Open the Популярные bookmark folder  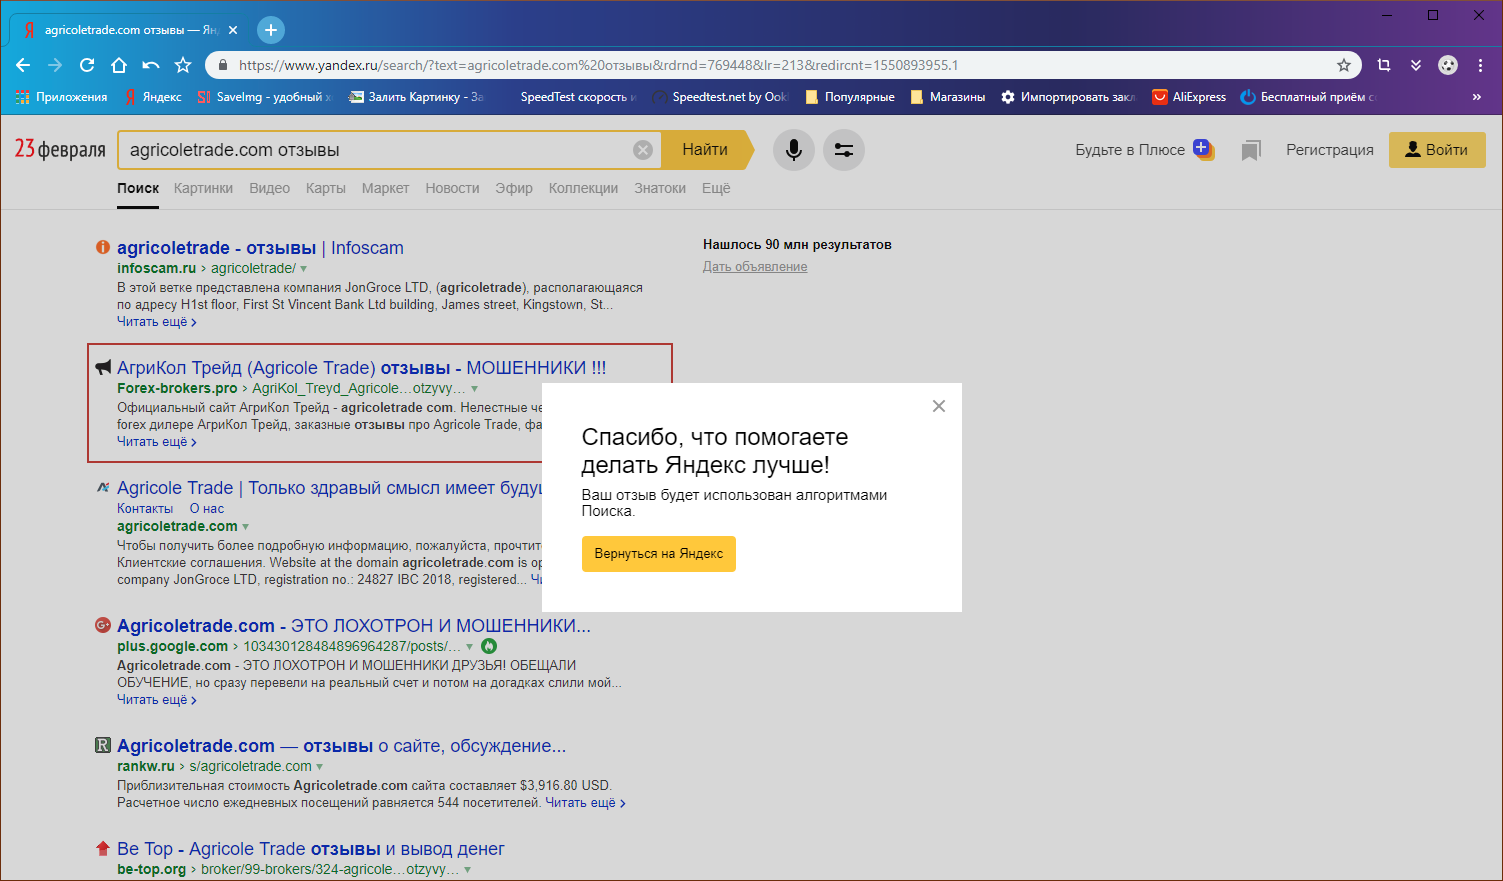(x=850, y=97)
